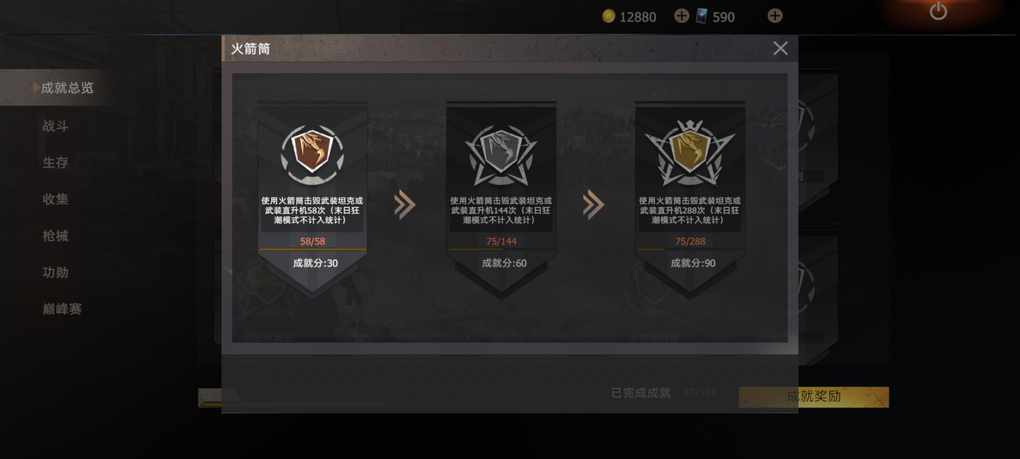Viewport: 1020px width, 459px height.
Task: Click the gold coin currency icon
Action: tap(608, 17)
